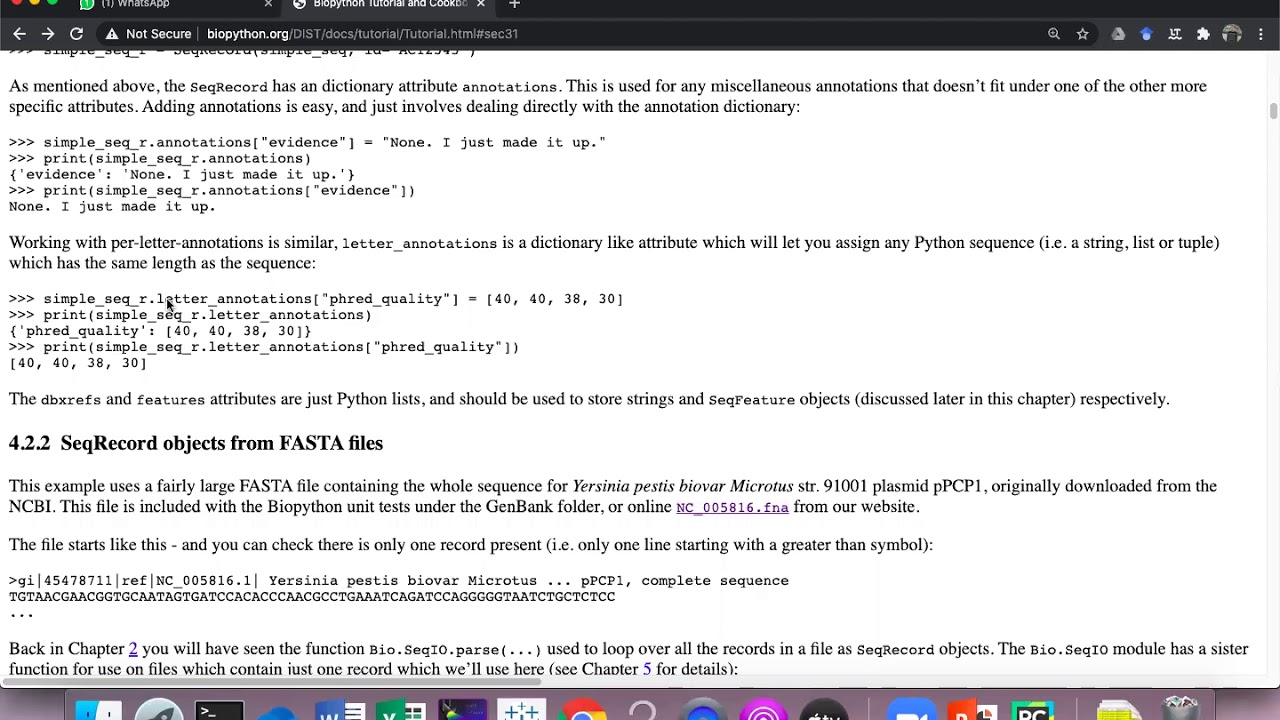
Task: Open Podcasts from the Dock
Action: (764, 710)
